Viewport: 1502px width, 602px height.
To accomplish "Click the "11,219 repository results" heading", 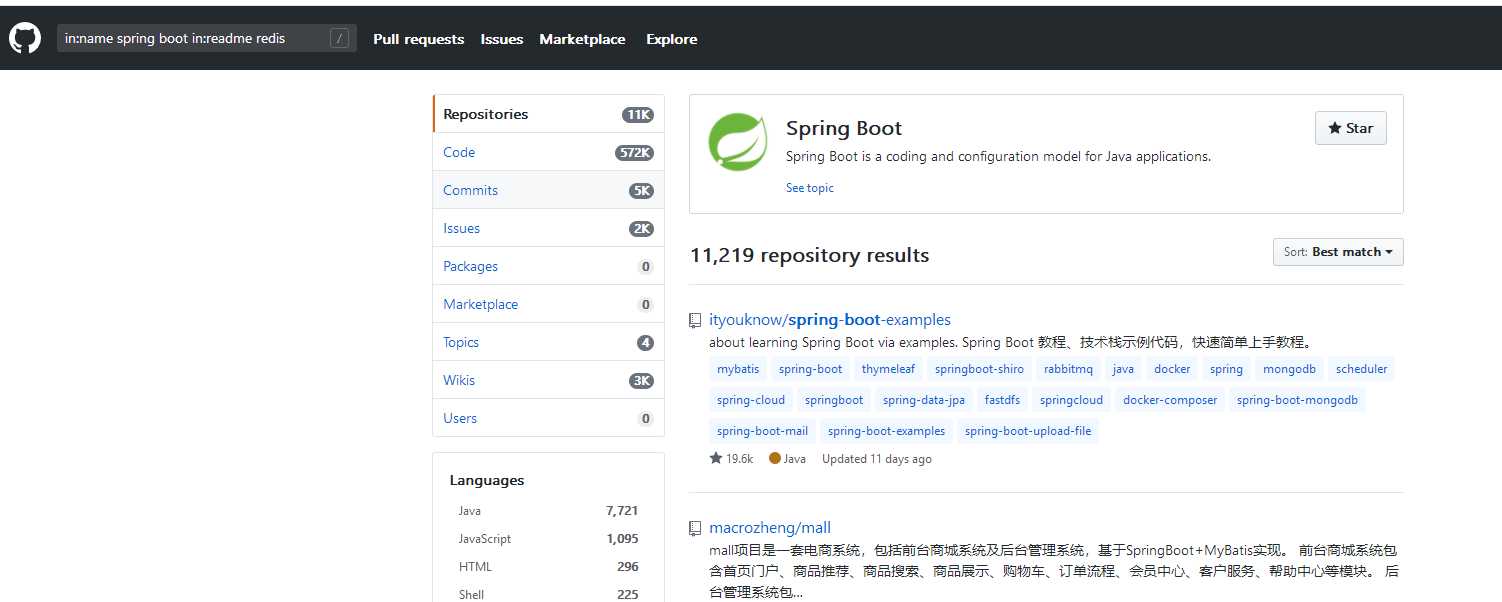I will [810, 255].
